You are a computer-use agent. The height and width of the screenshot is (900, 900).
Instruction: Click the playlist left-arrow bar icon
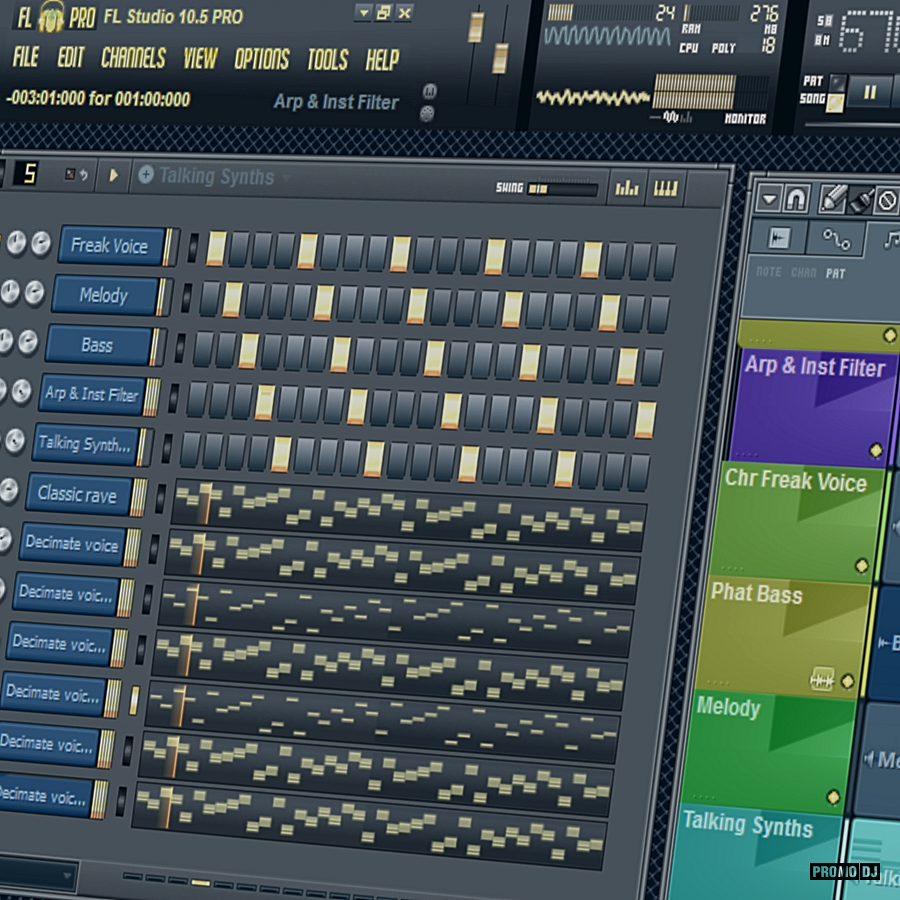(779, 238)
